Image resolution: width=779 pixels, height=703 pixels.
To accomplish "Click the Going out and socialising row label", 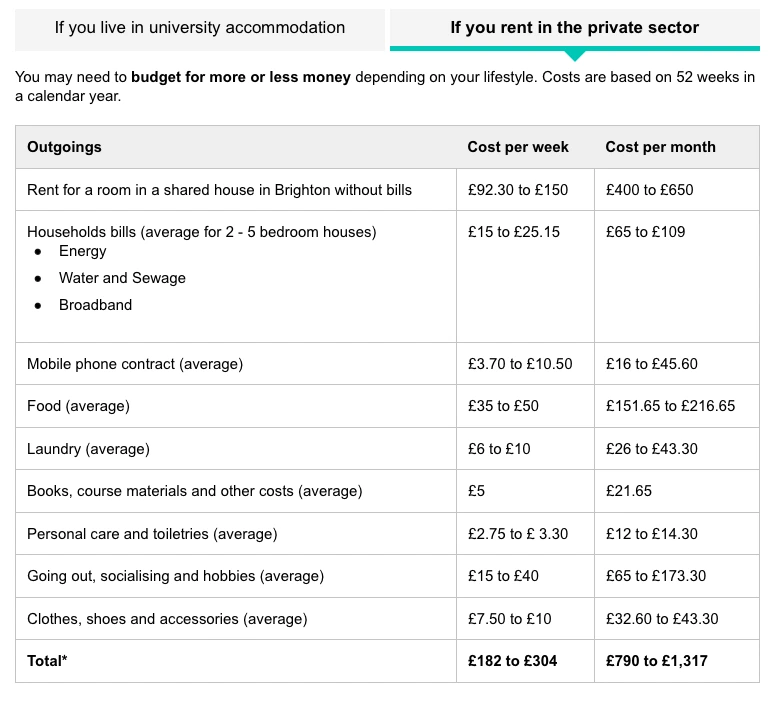I will tap(175, 576).
